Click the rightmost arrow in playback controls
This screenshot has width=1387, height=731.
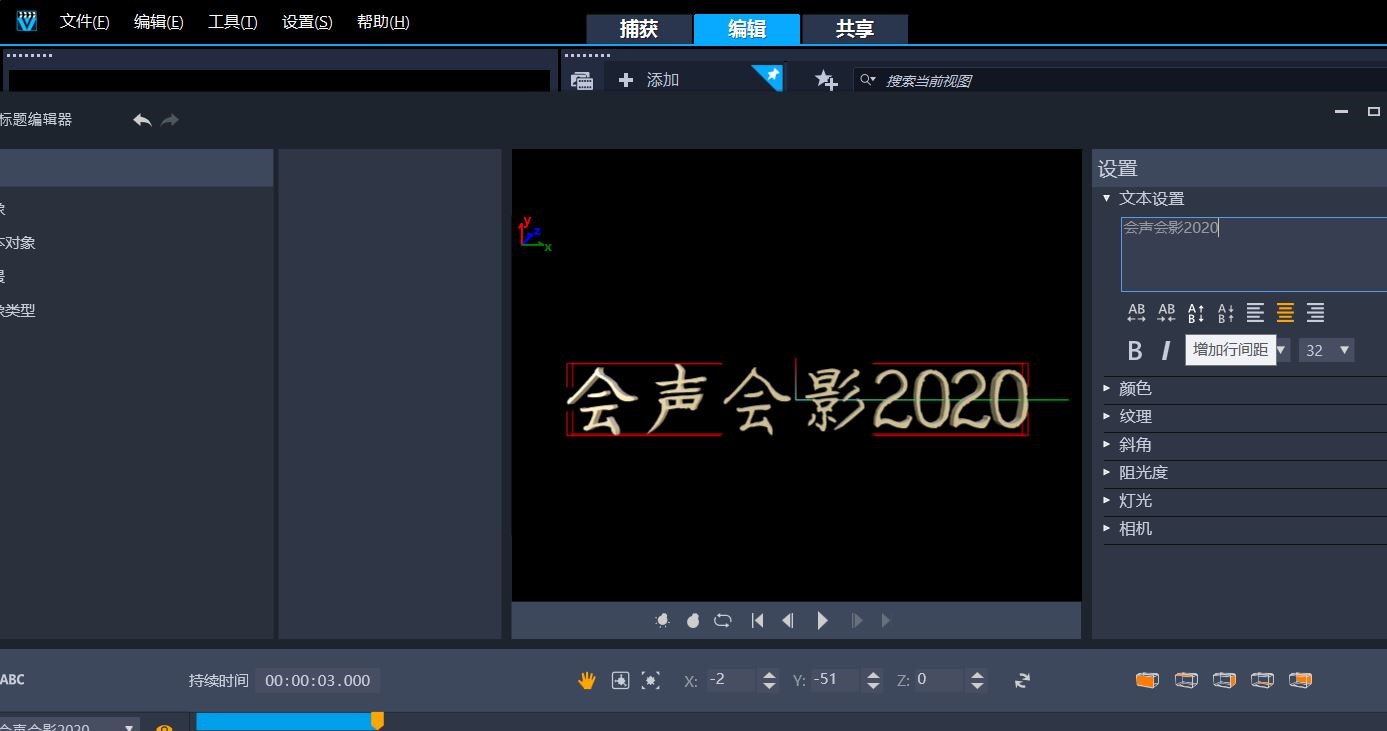pos(886,621)
